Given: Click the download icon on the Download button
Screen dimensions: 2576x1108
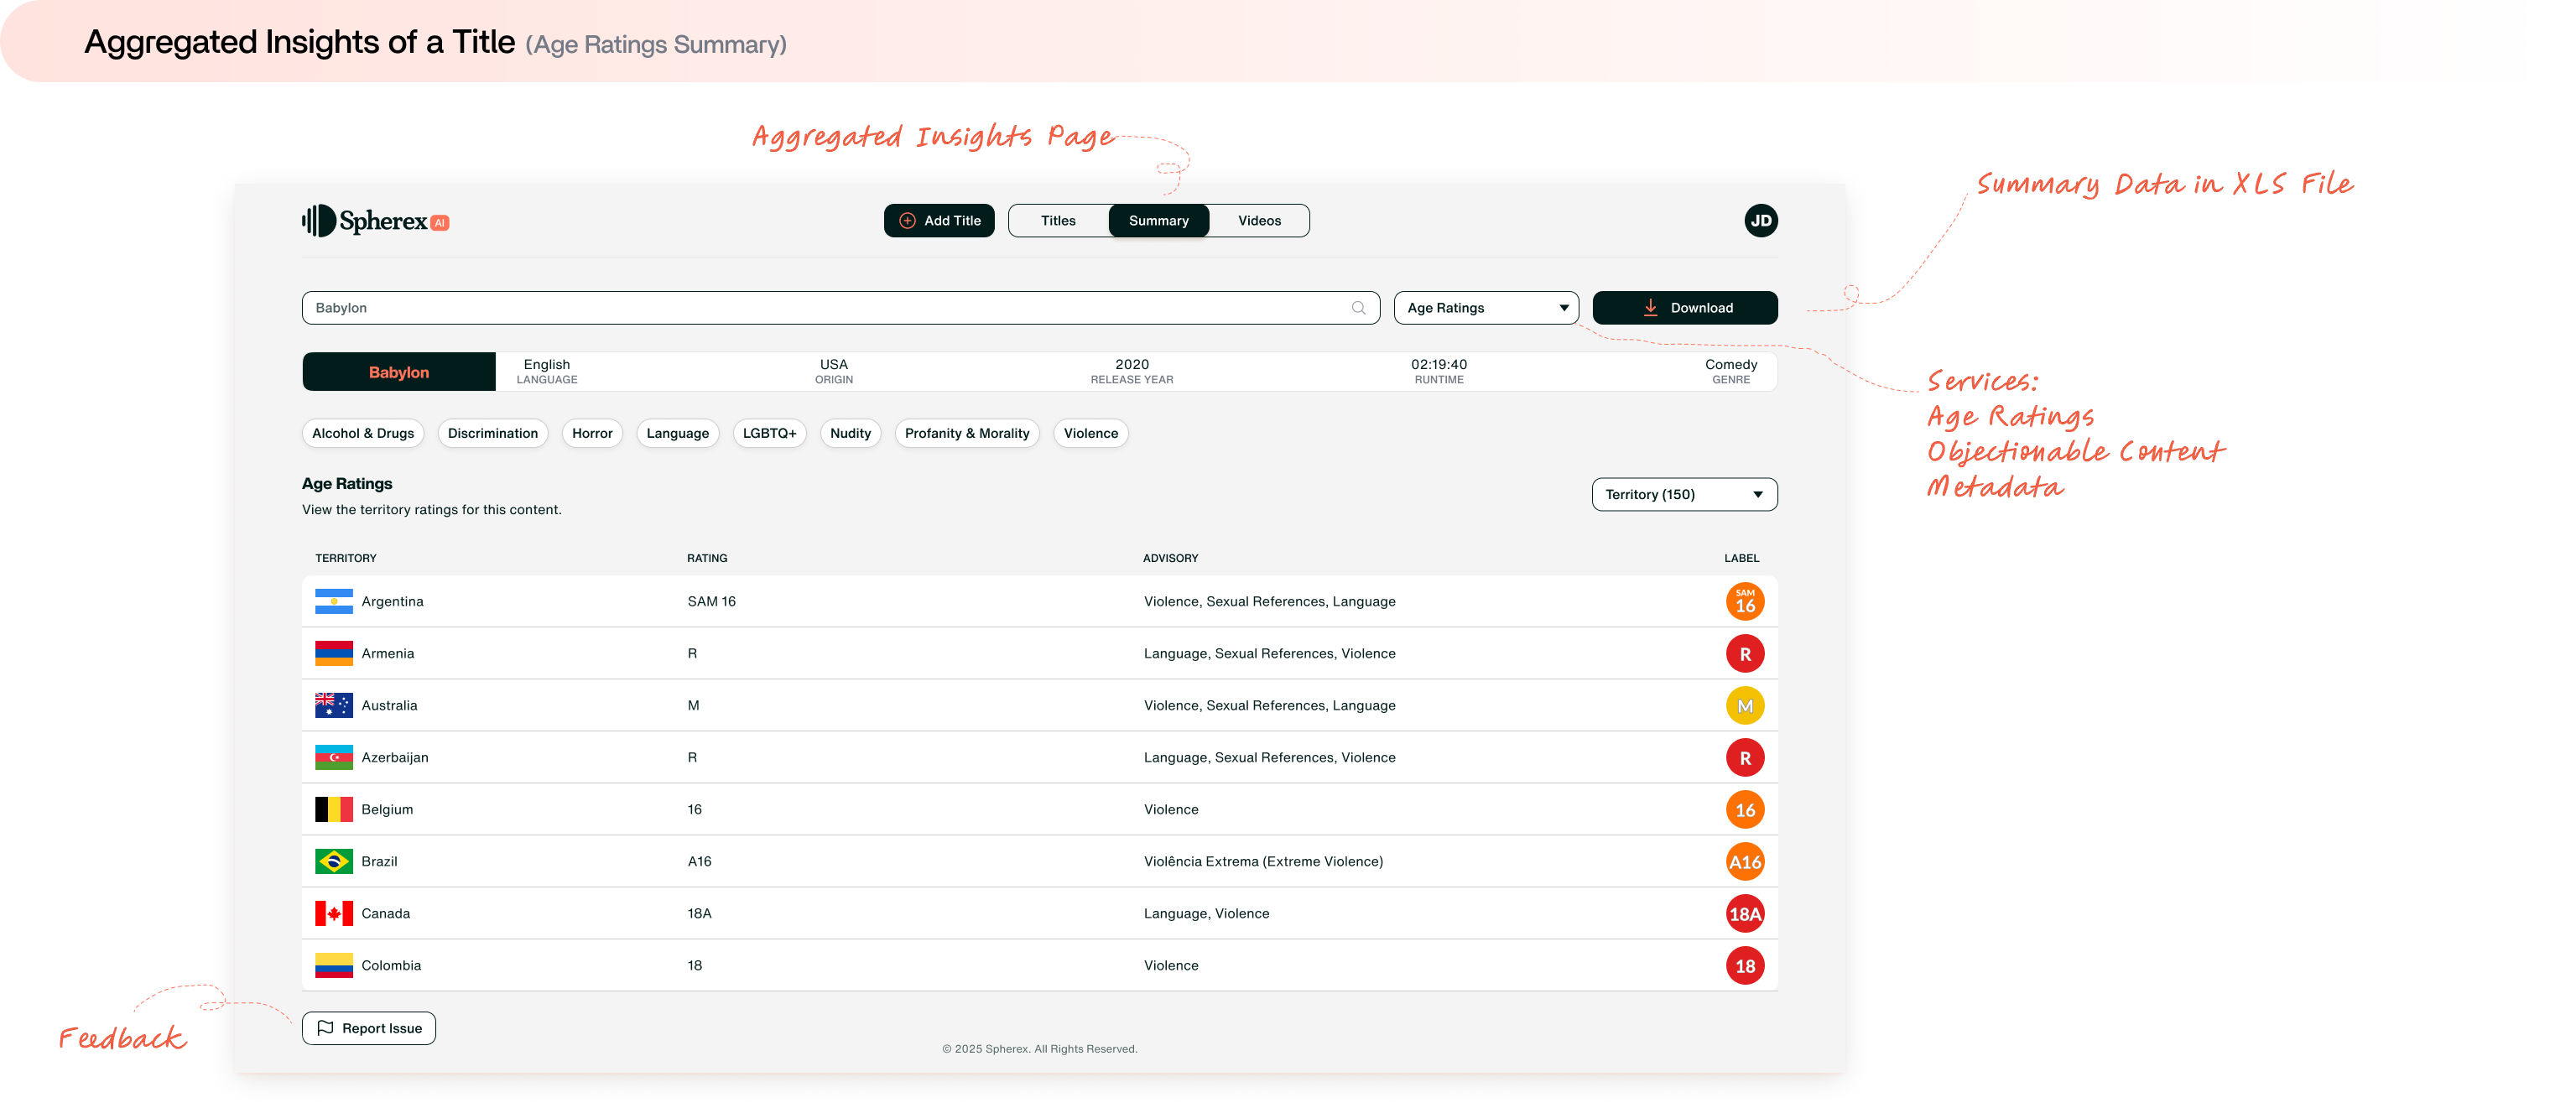Looking at the screenshot, I should point(1650,307).
